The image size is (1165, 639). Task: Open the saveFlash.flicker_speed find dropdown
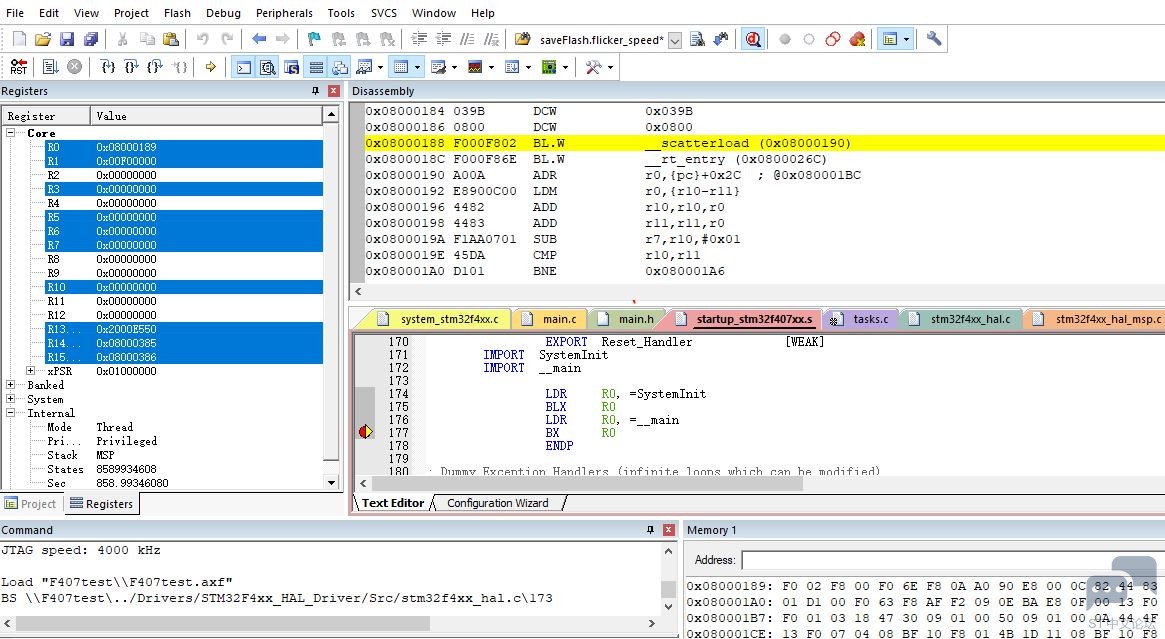point(675,40)
